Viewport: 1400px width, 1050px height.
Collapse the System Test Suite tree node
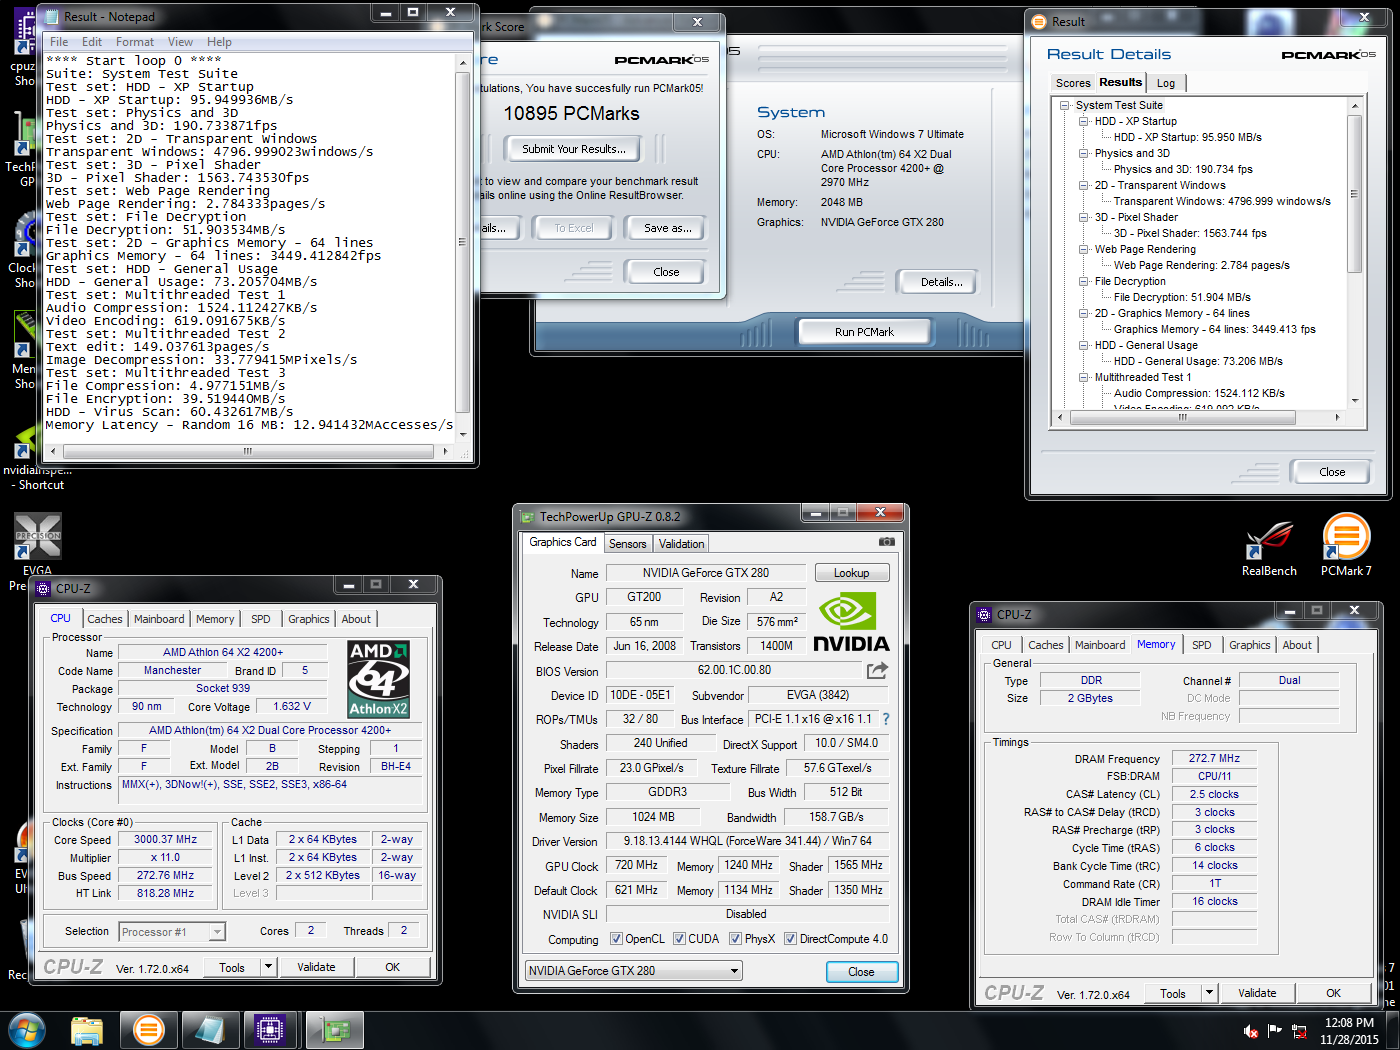coord(1065,106)
